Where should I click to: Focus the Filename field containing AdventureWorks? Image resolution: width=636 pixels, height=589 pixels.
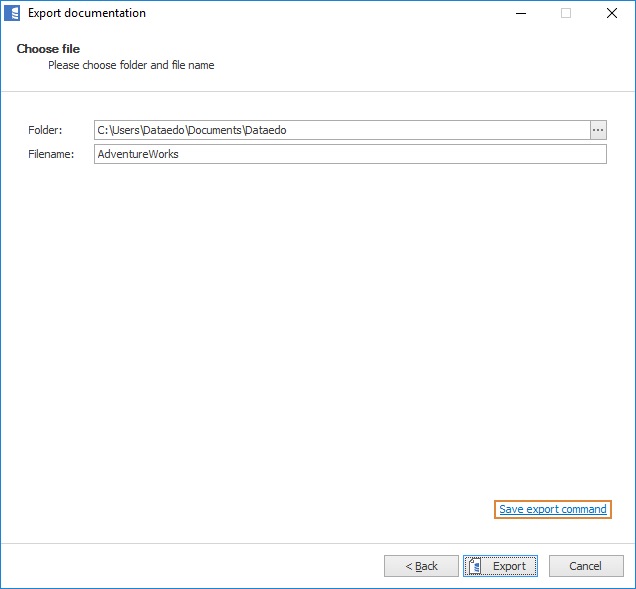point(350,154)
